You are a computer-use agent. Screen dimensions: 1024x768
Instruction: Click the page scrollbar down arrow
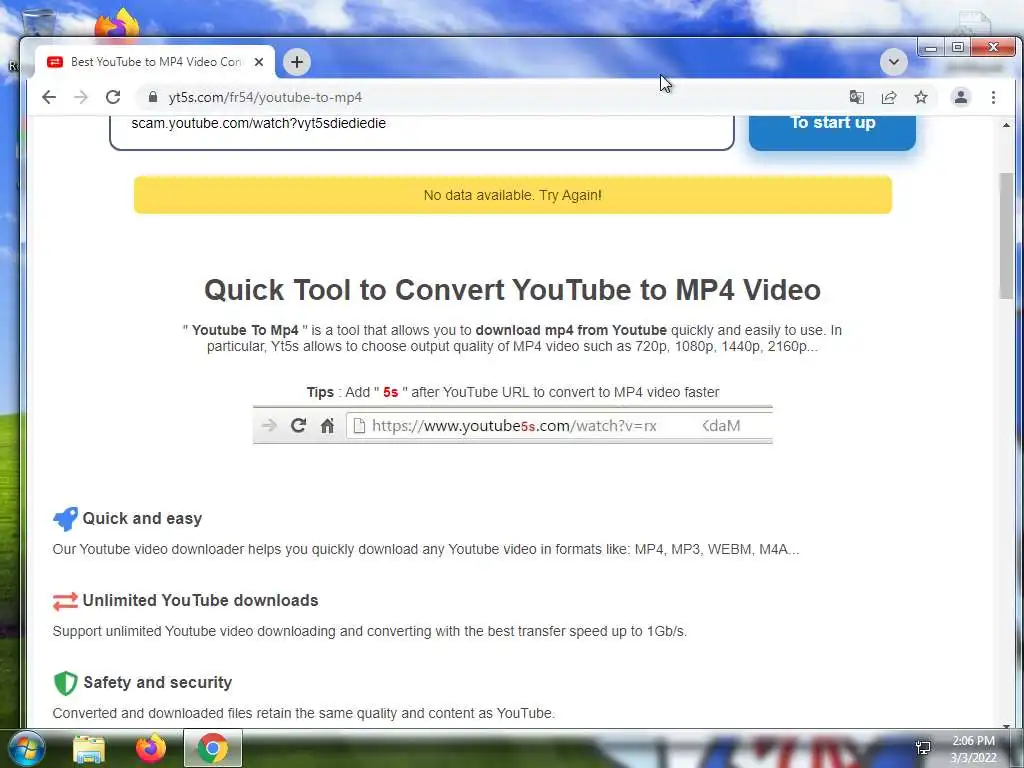(x=1006, y=724)
